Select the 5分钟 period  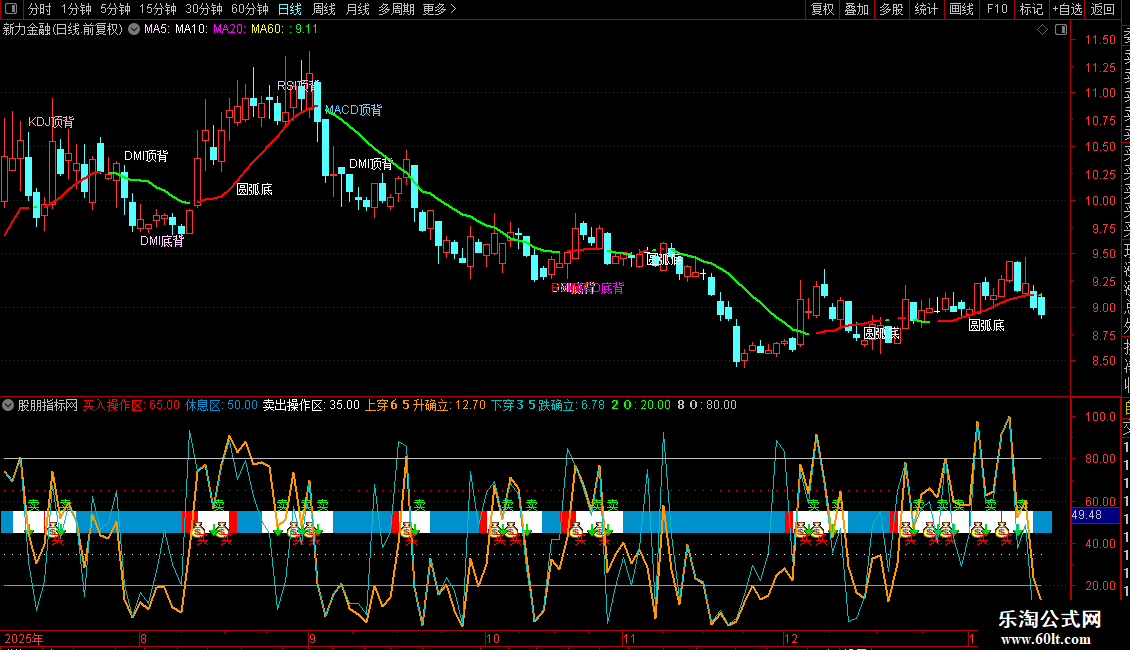tap(115, 9)
